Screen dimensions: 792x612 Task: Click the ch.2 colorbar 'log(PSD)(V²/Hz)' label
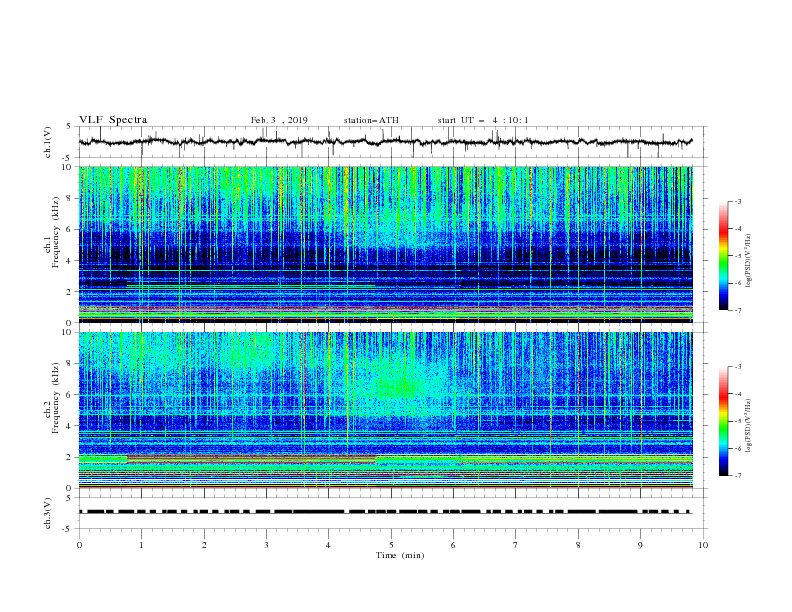pyautogui.click(x=748, y=426)
